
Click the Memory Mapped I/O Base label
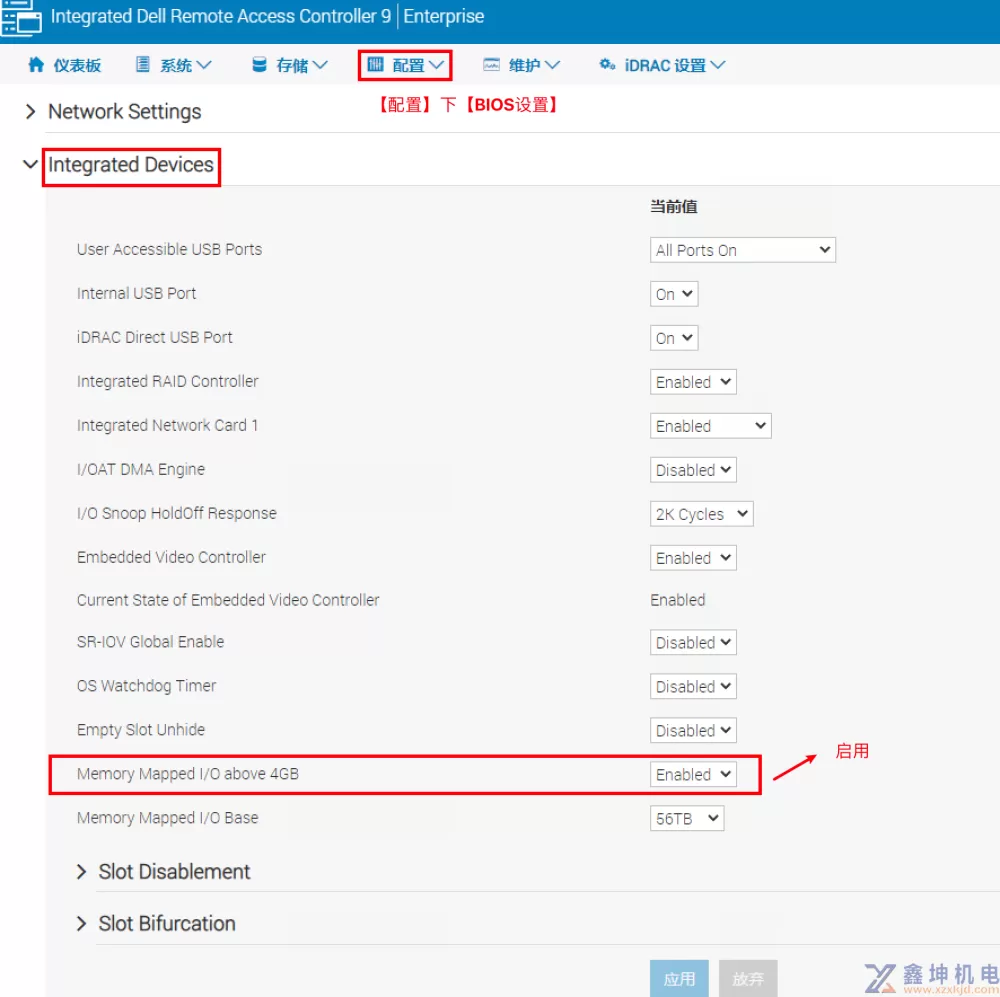coord(167,818)
